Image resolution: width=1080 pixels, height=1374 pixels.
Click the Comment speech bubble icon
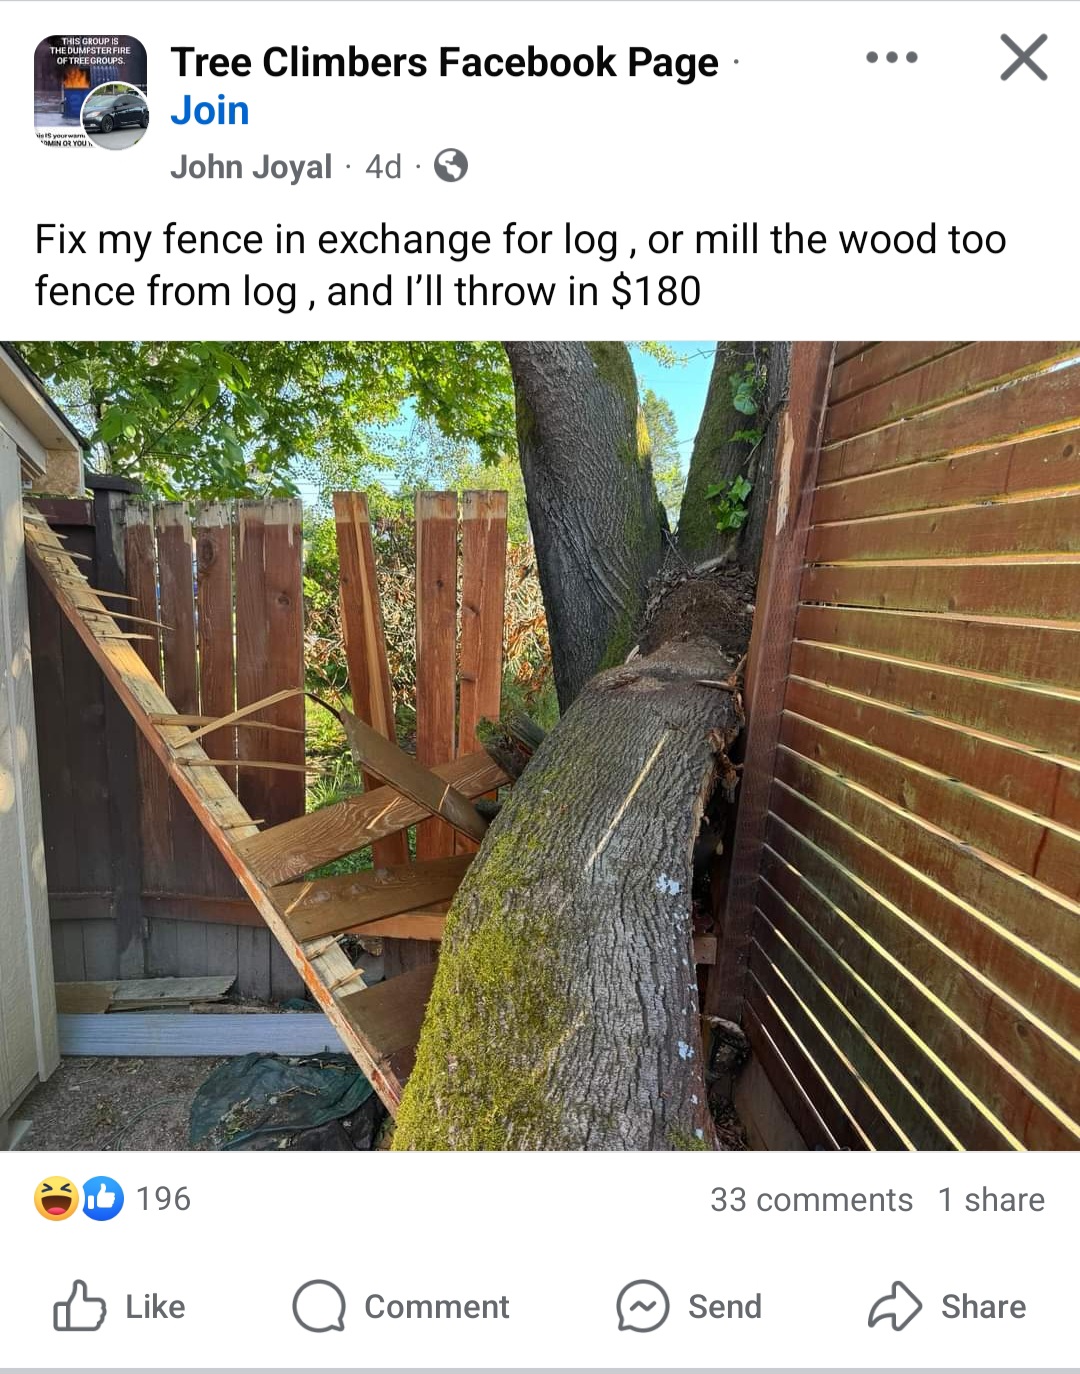point(319,1306)
